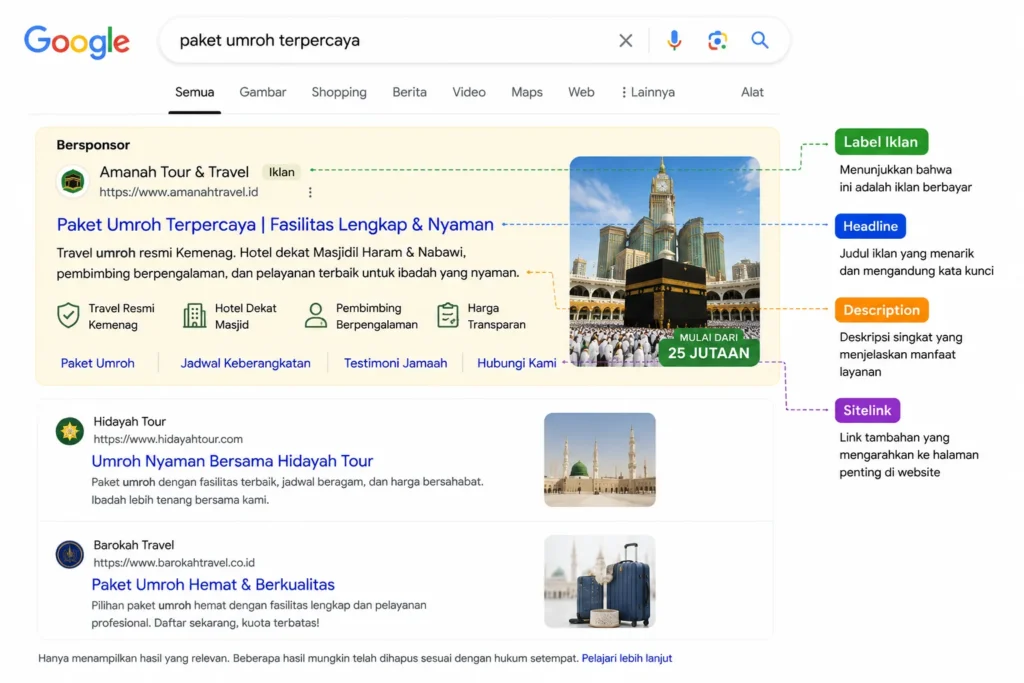Click the Mulai Dari 25 Jutaan price badge

pos(709,347)
